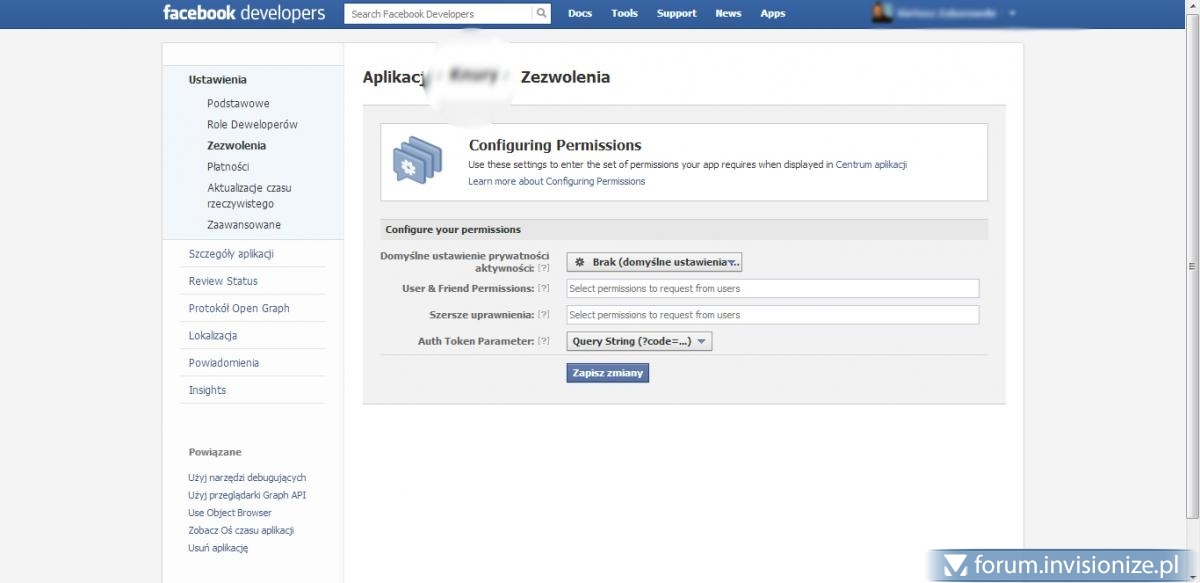The image size is (1200, 583).
Task: Open the Brak (domyślne ustawienia) privacy dropdown
Action: [x=654, y=262]
